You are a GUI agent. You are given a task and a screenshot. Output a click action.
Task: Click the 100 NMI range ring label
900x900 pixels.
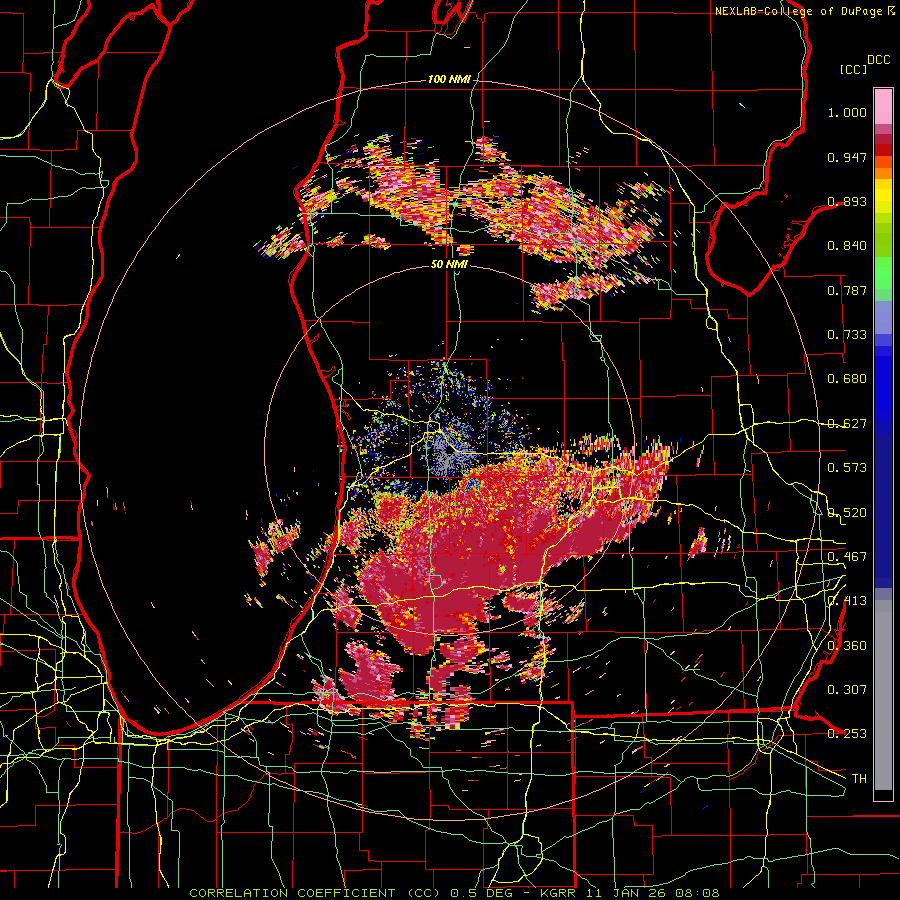(x=449, y=79)
